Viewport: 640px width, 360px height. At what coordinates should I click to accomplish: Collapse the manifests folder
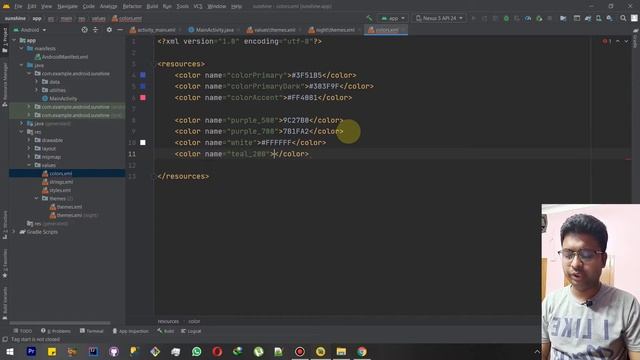22,49
